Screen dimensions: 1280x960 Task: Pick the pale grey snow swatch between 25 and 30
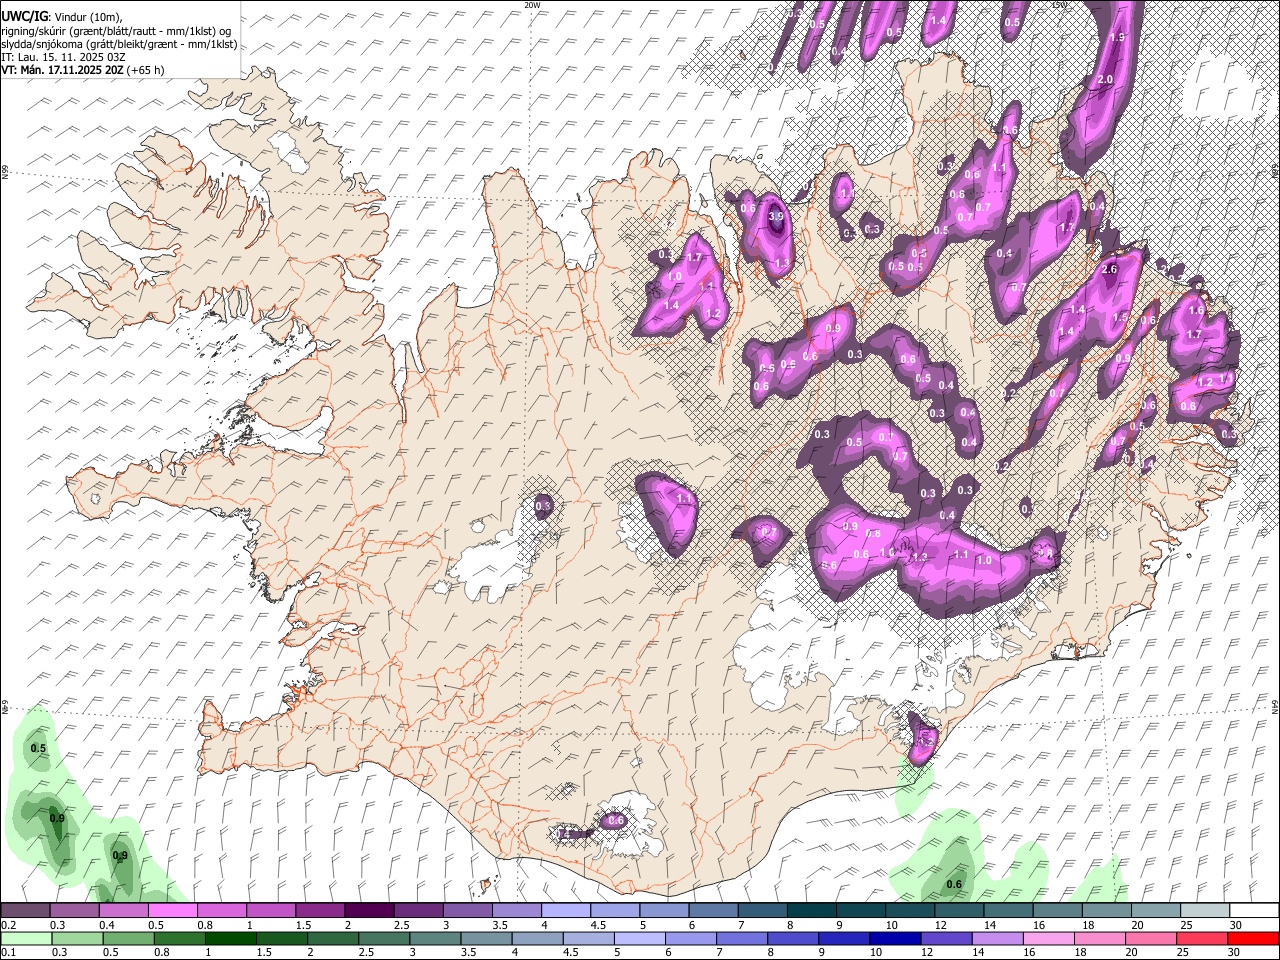[1204, 910]
